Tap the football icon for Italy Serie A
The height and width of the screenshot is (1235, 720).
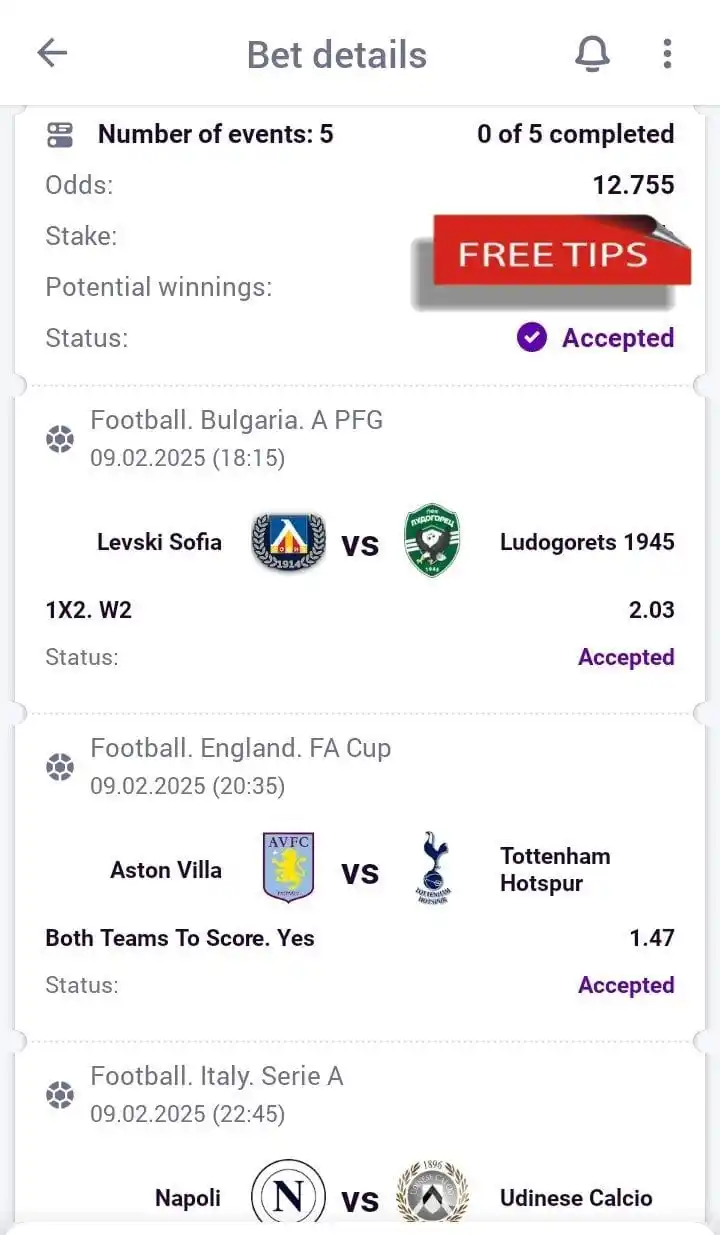(60, 1095)
